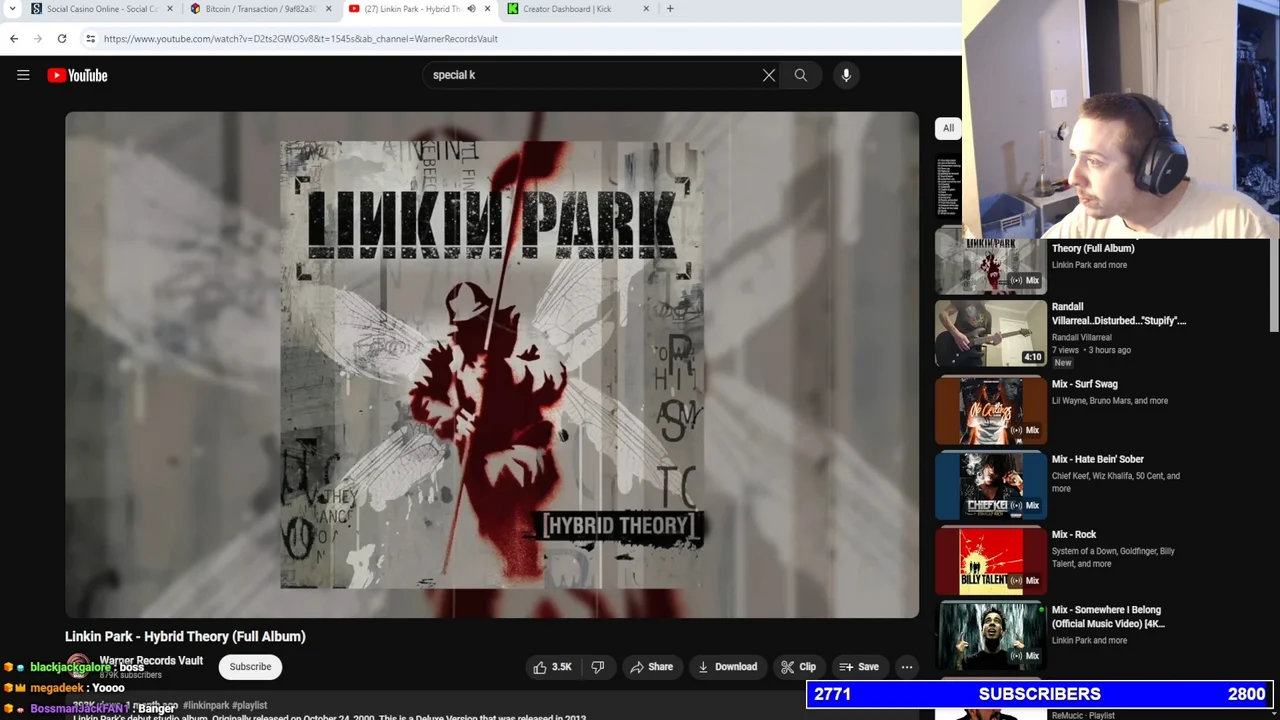Click the address bar URL
Image resolution: width=1280 pixels, height=720 pixels.
[x=300, y=39]
